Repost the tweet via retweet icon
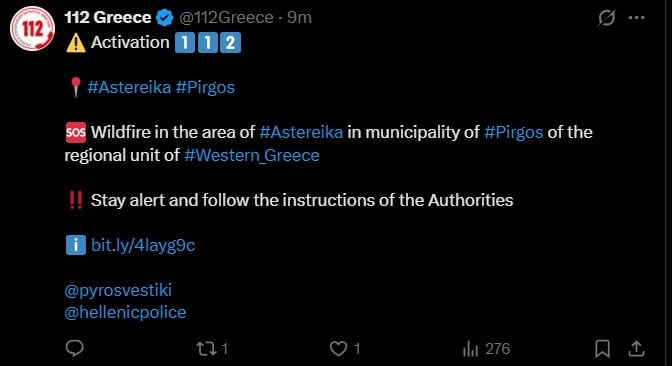 207,348
